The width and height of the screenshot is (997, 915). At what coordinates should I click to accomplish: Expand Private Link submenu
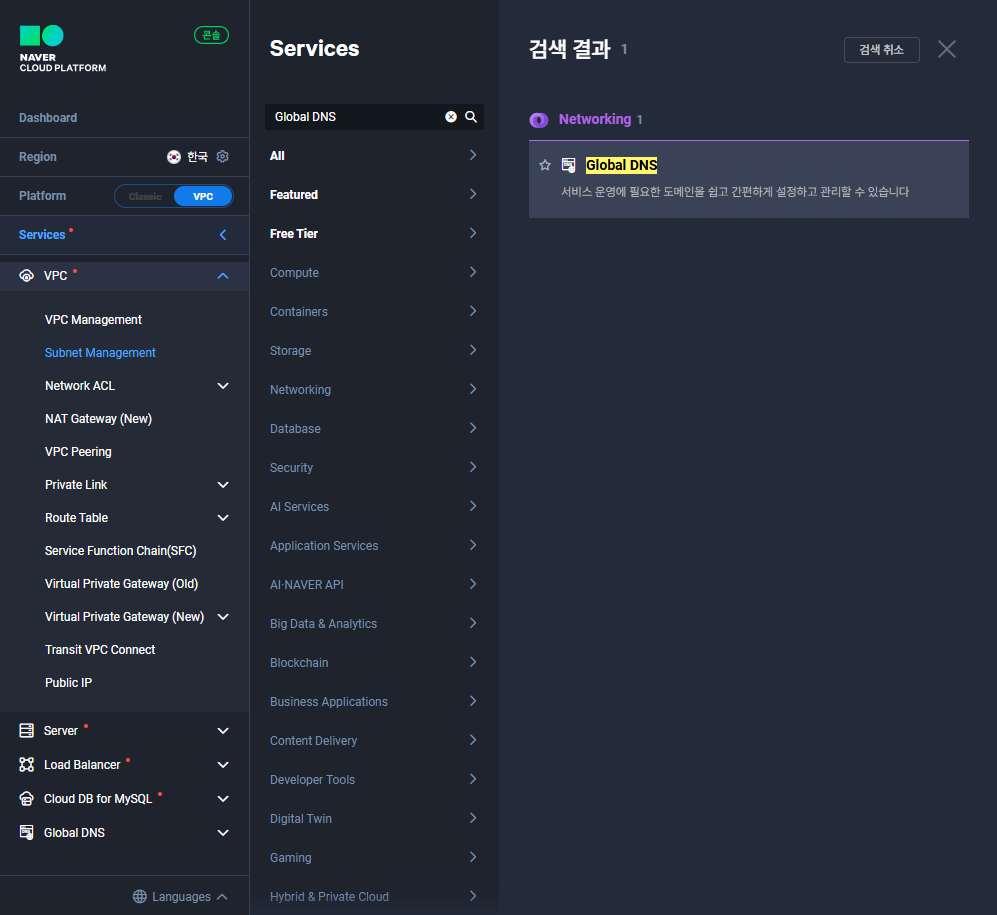[x=223, y=485]
